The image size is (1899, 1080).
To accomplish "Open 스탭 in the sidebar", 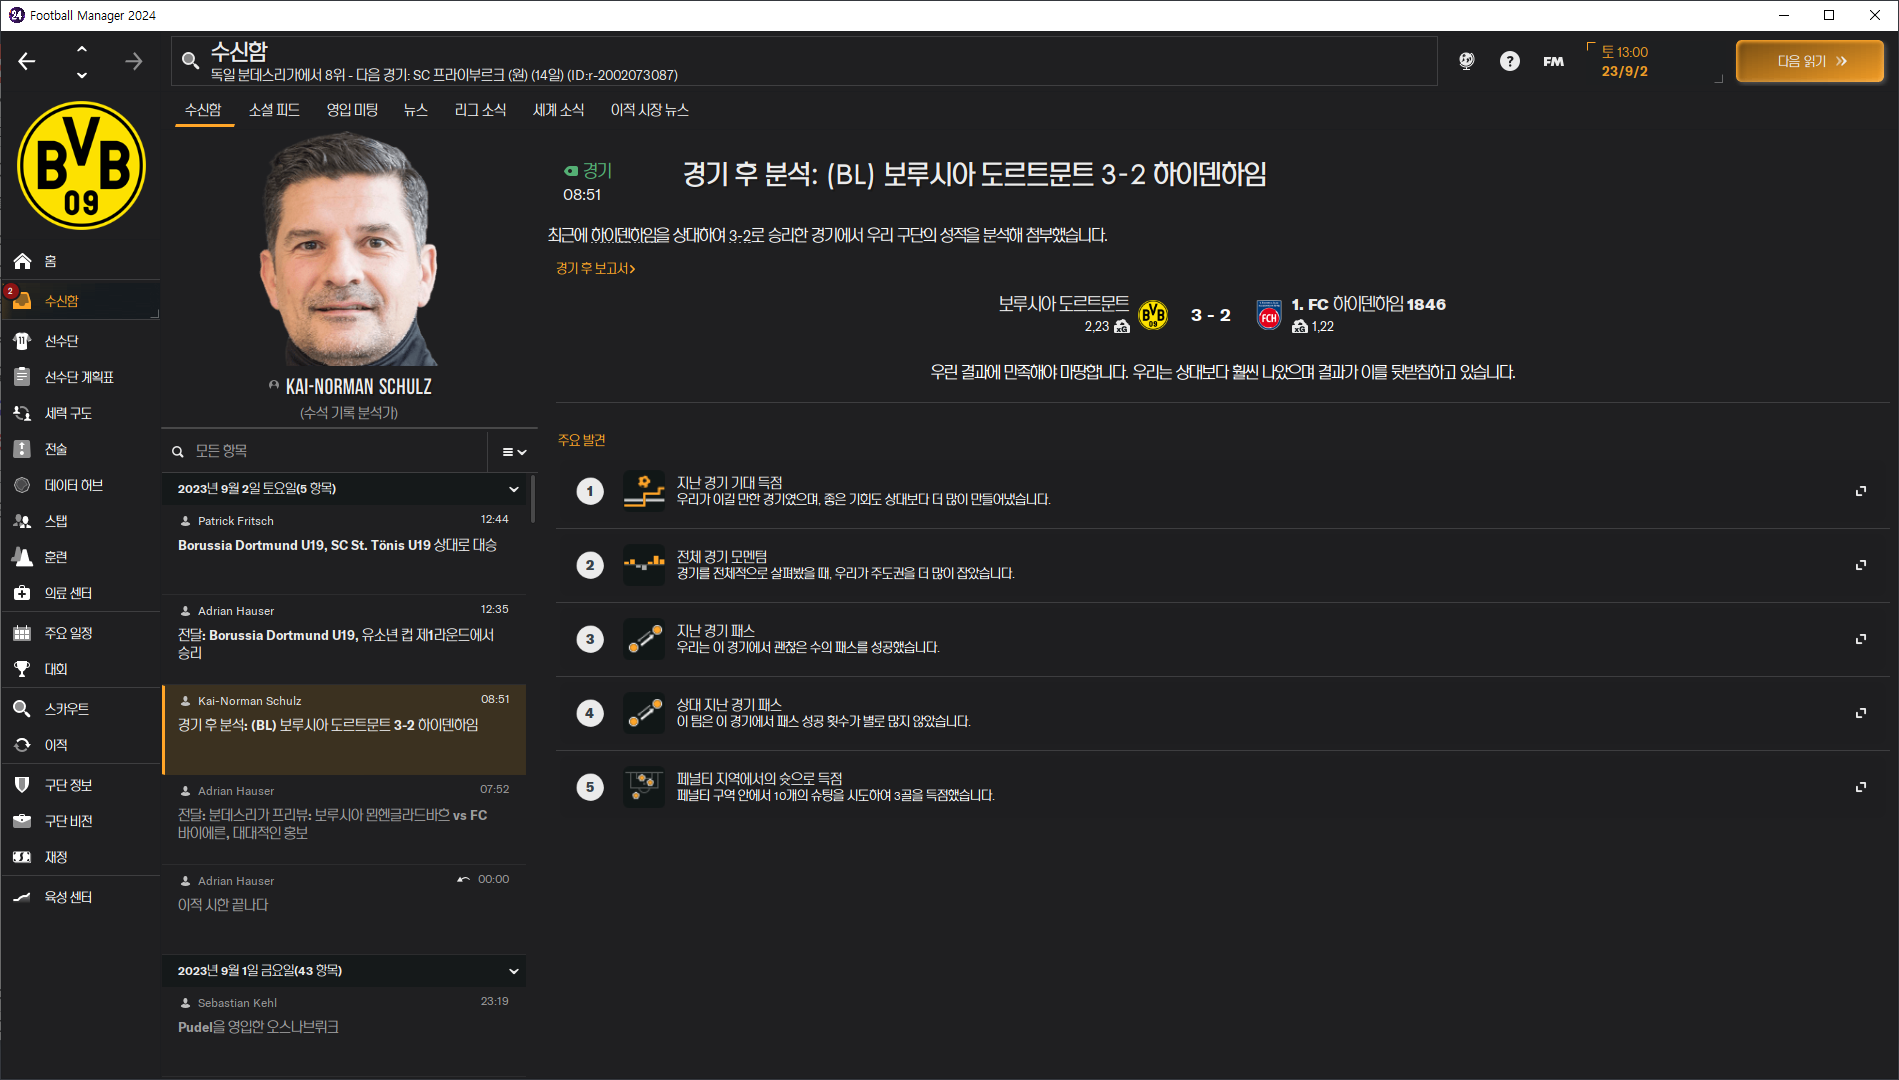I will coord(80,521).
